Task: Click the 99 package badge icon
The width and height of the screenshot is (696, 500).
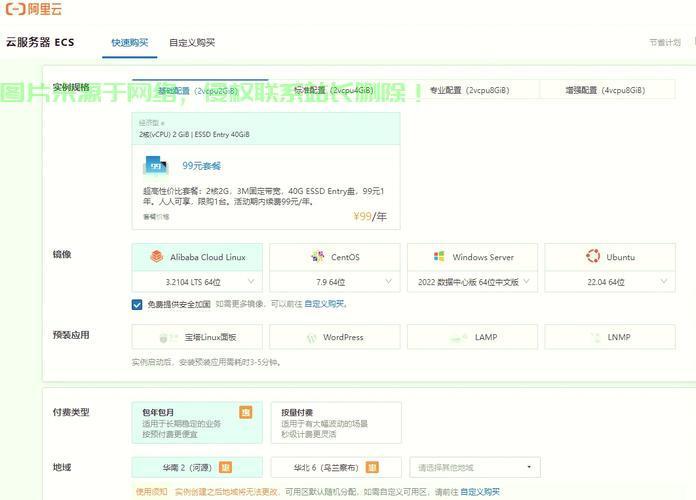Action: click(156, 166)
